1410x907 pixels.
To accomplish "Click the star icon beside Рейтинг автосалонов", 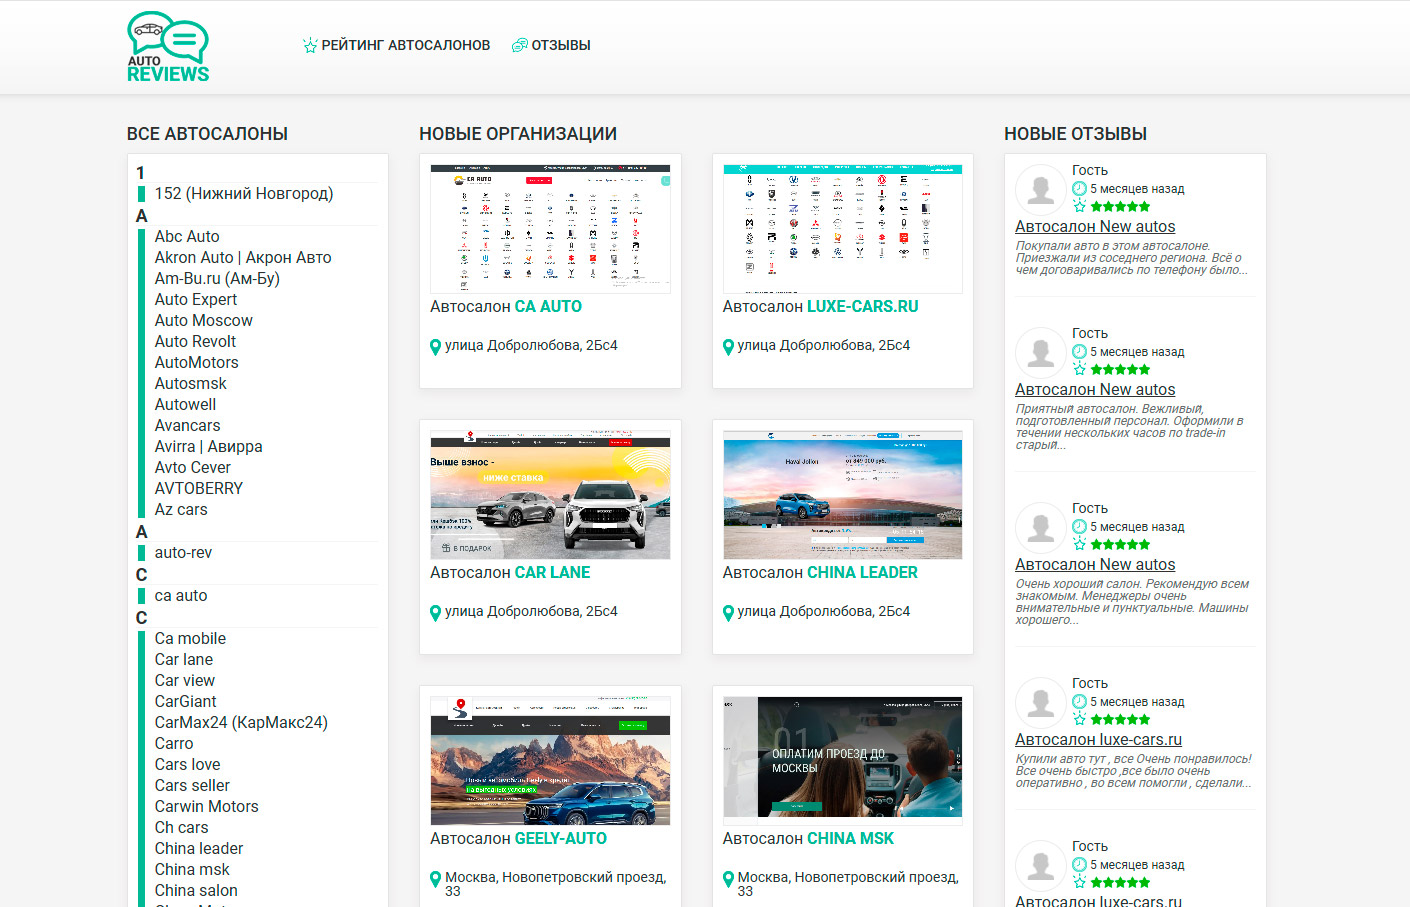I will point(310,45).
